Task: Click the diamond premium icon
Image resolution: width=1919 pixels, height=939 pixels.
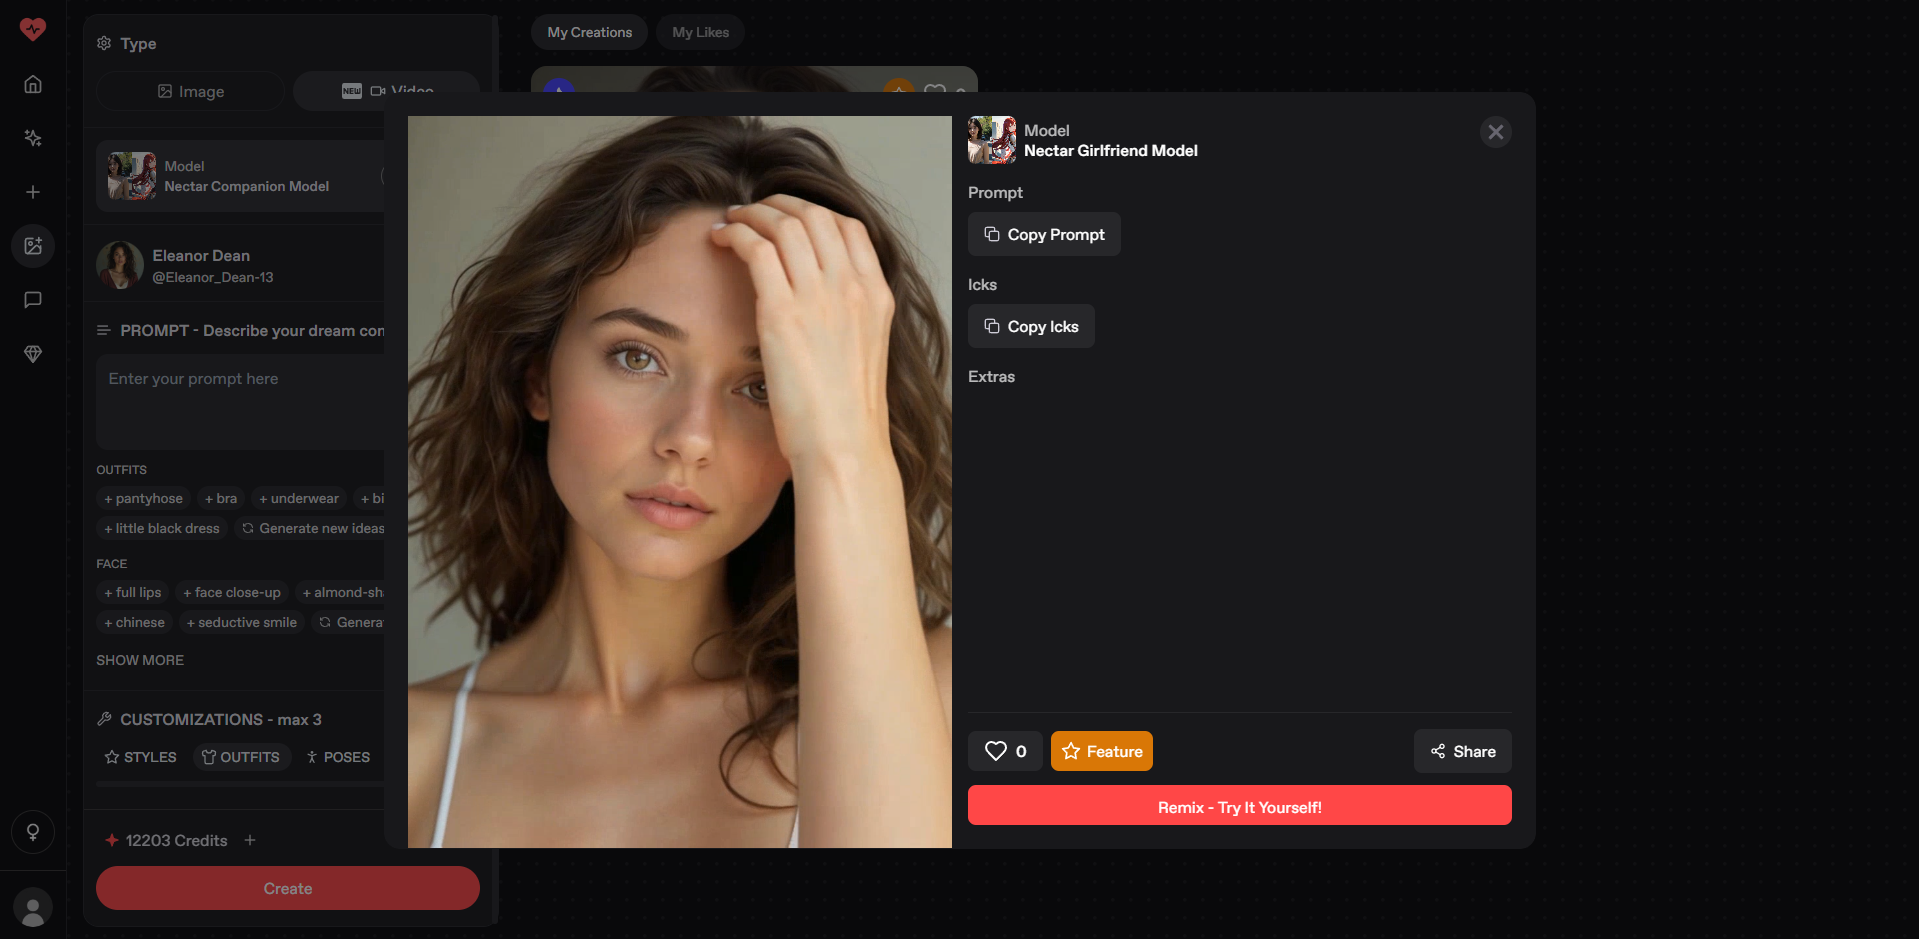Action: tap(33, 354)
